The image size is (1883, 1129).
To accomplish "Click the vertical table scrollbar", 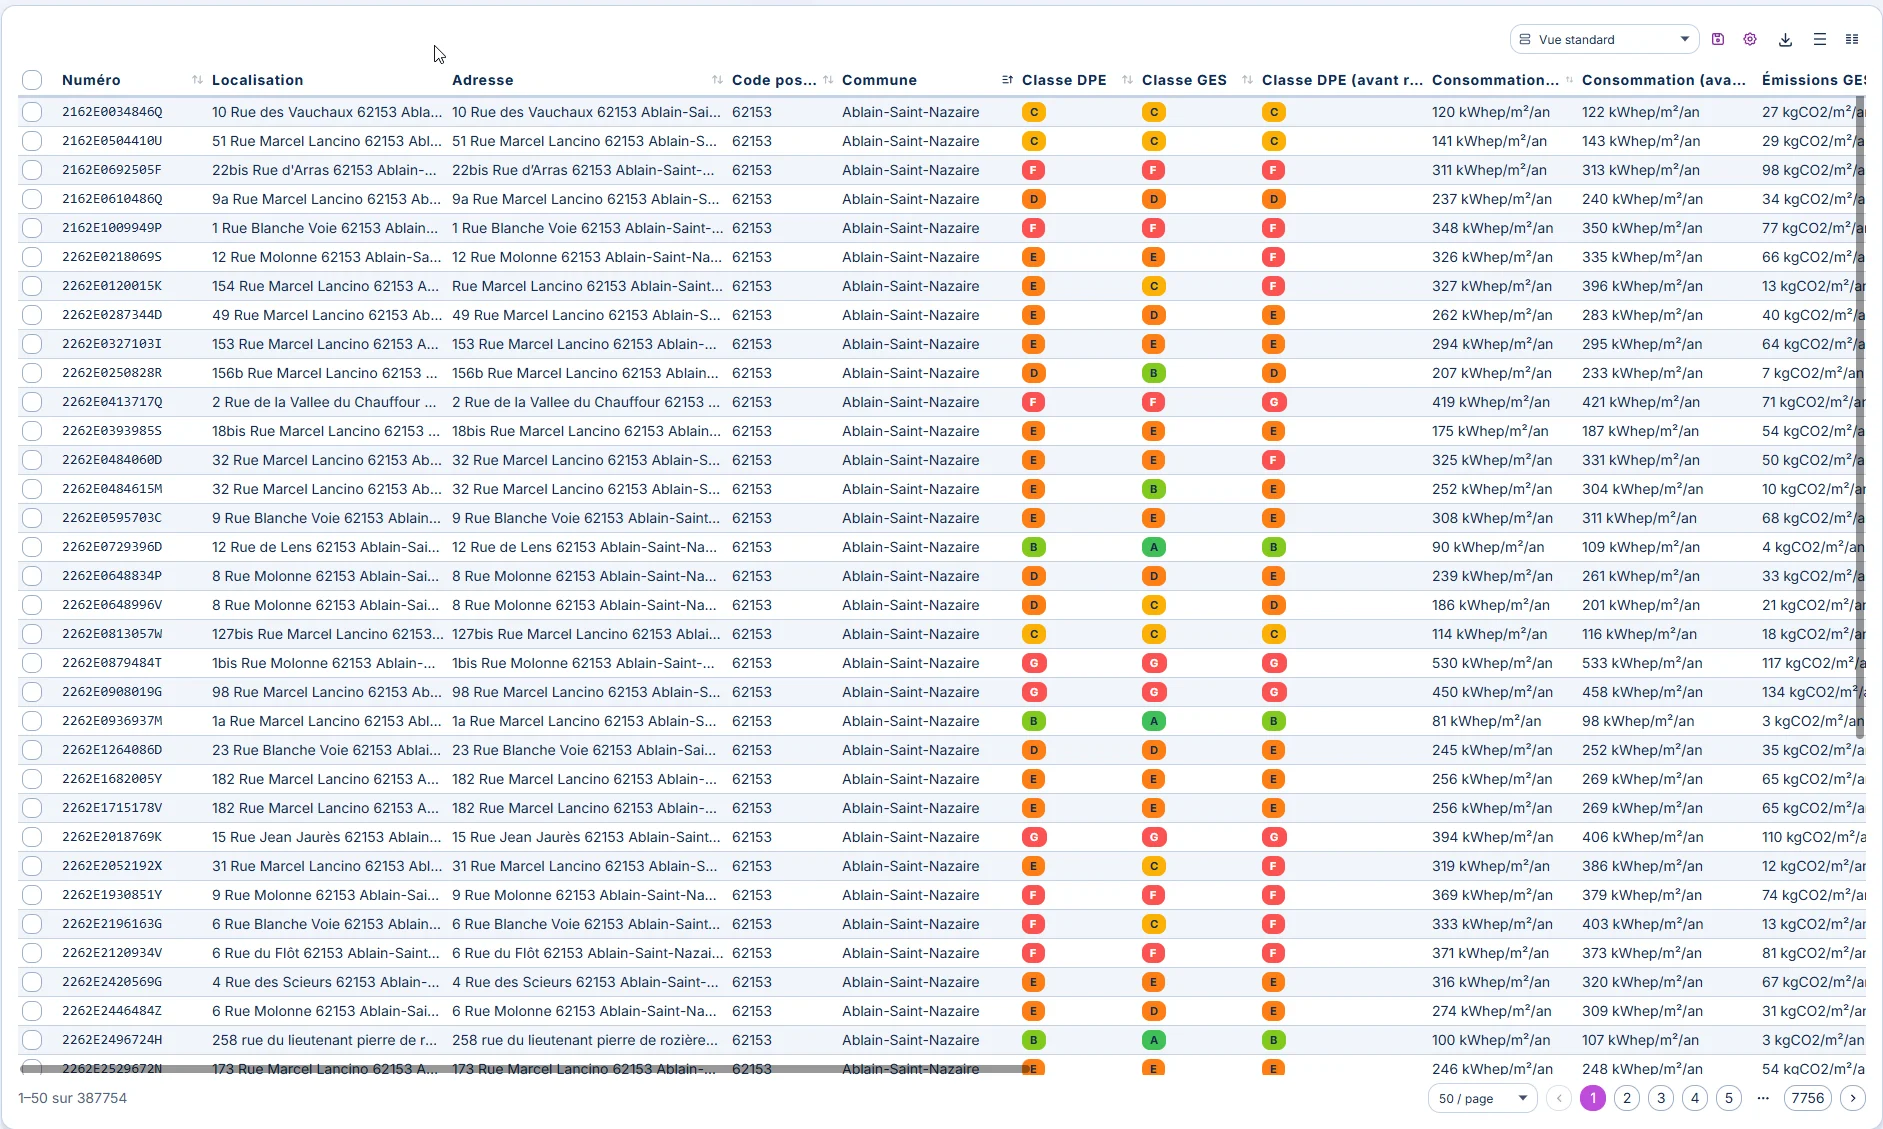I will [1860, 416].
